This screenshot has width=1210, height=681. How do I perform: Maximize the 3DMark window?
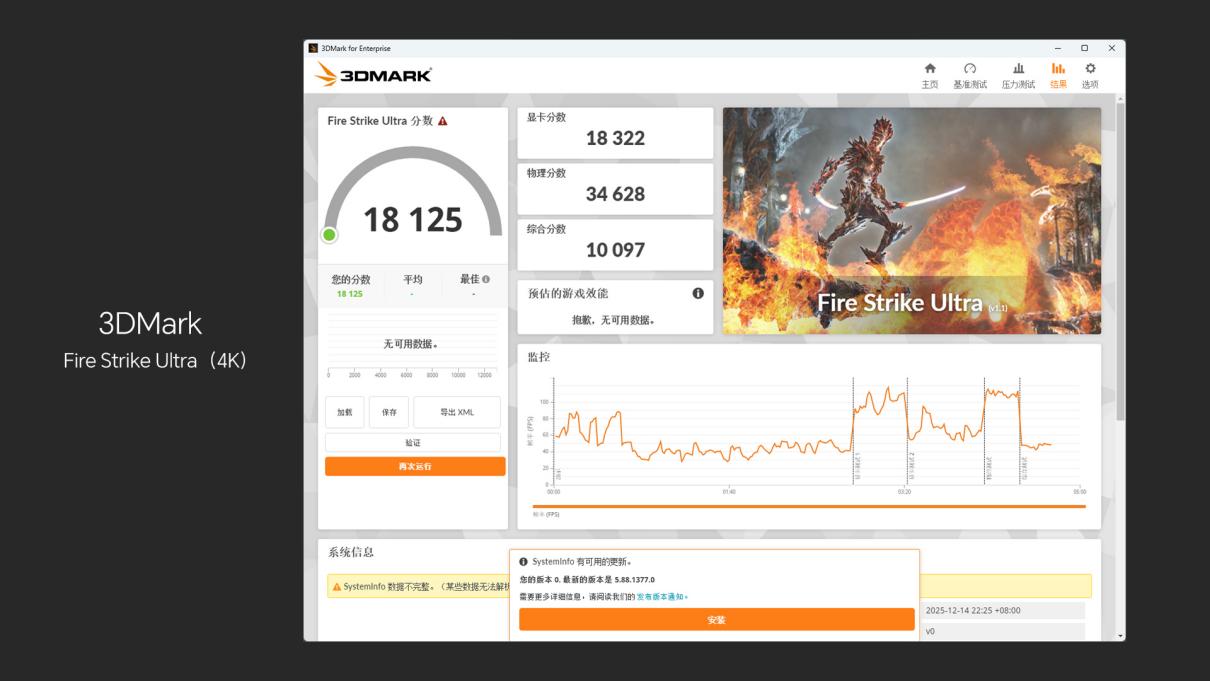(x=1084, y=48)
